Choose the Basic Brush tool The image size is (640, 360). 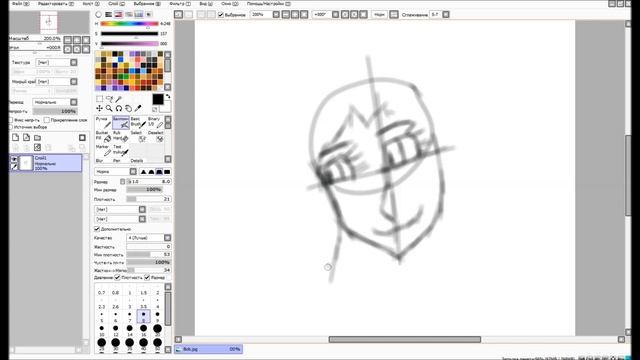tap(138, 122)
